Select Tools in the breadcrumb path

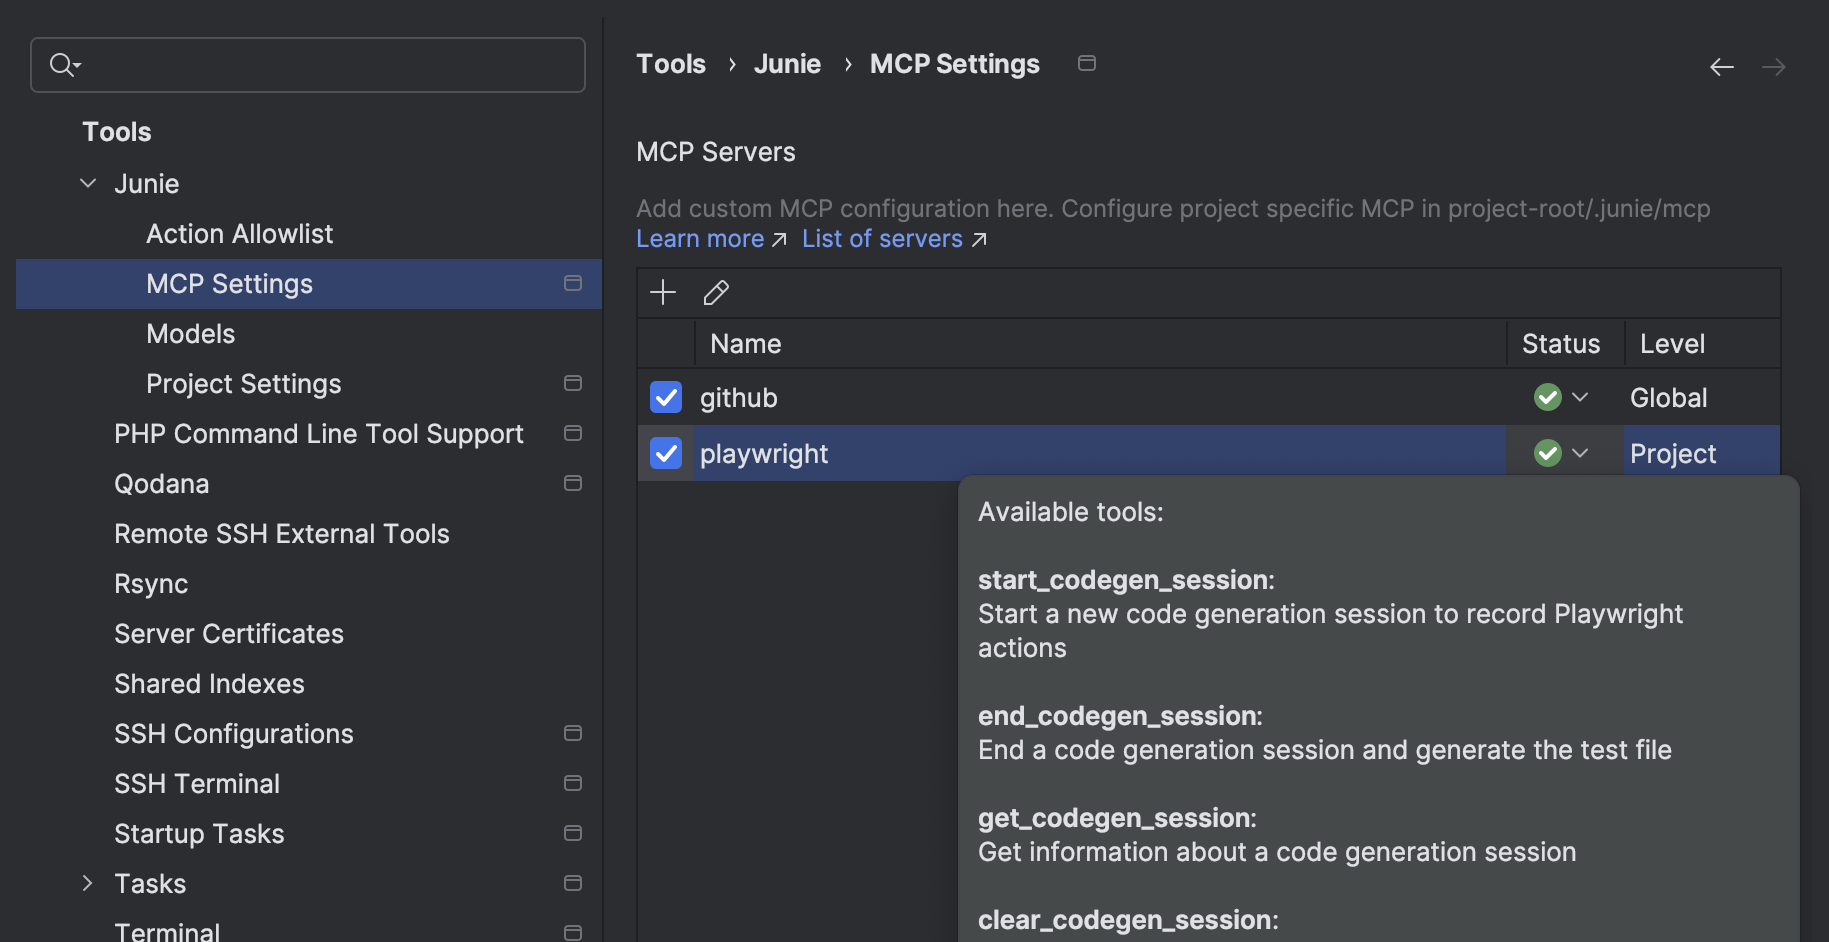pyautogui.click(x=670, y=63)
